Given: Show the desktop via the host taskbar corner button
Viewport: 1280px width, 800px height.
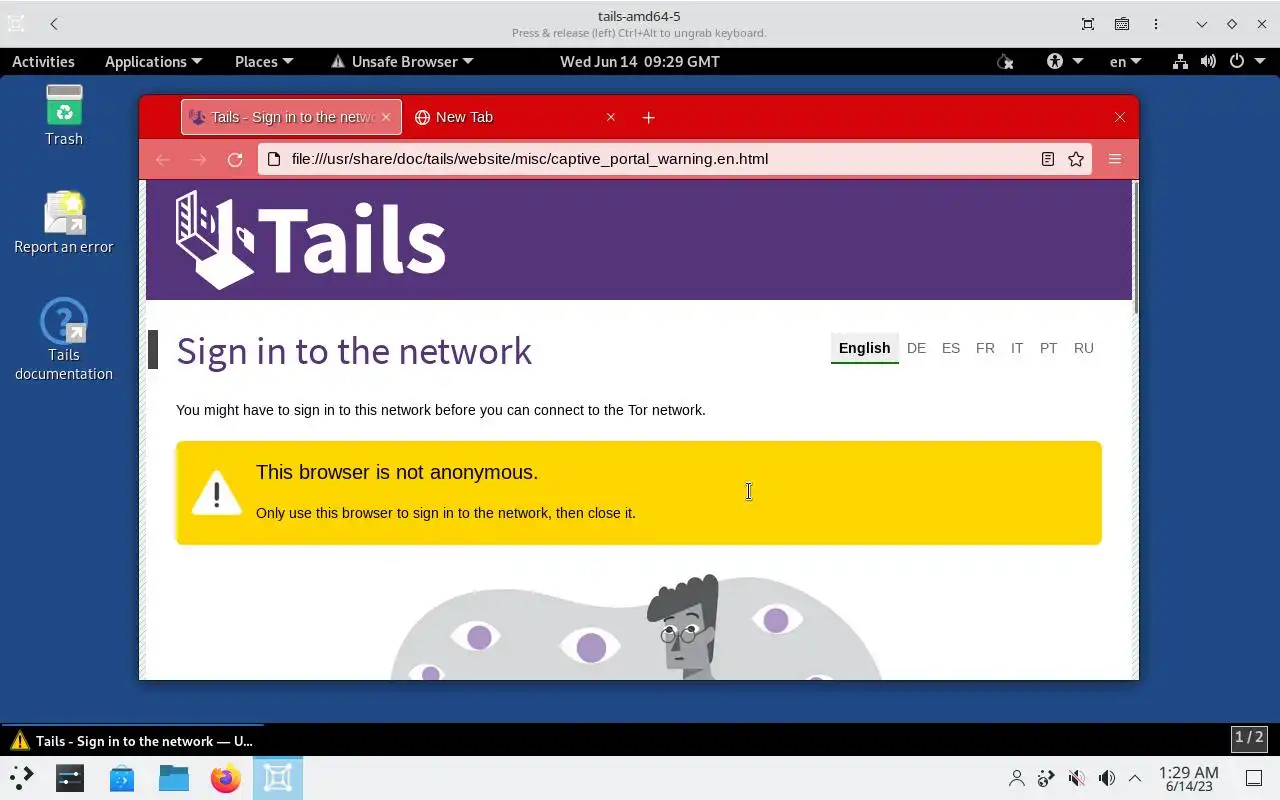Looking at the screenshot, I should click(x=1254, y=778).
